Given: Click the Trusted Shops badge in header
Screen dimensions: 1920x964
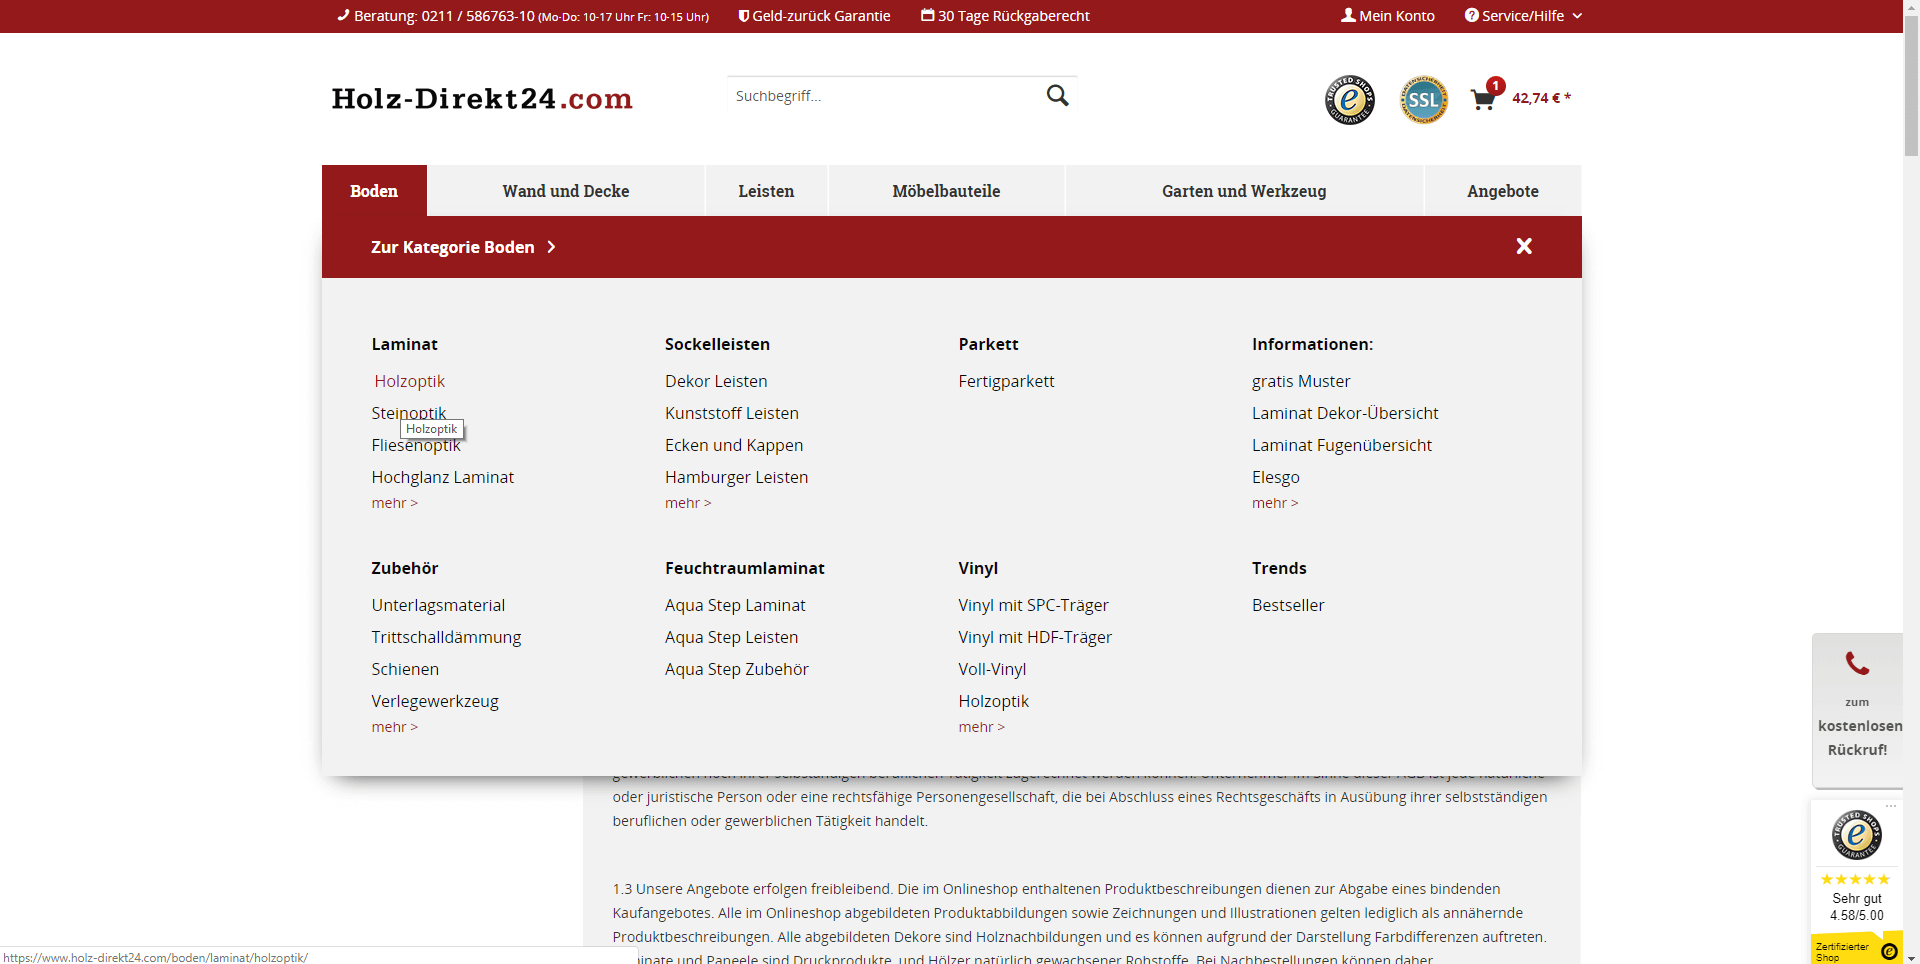Looking at the screenshot, I should [1350, 100].
